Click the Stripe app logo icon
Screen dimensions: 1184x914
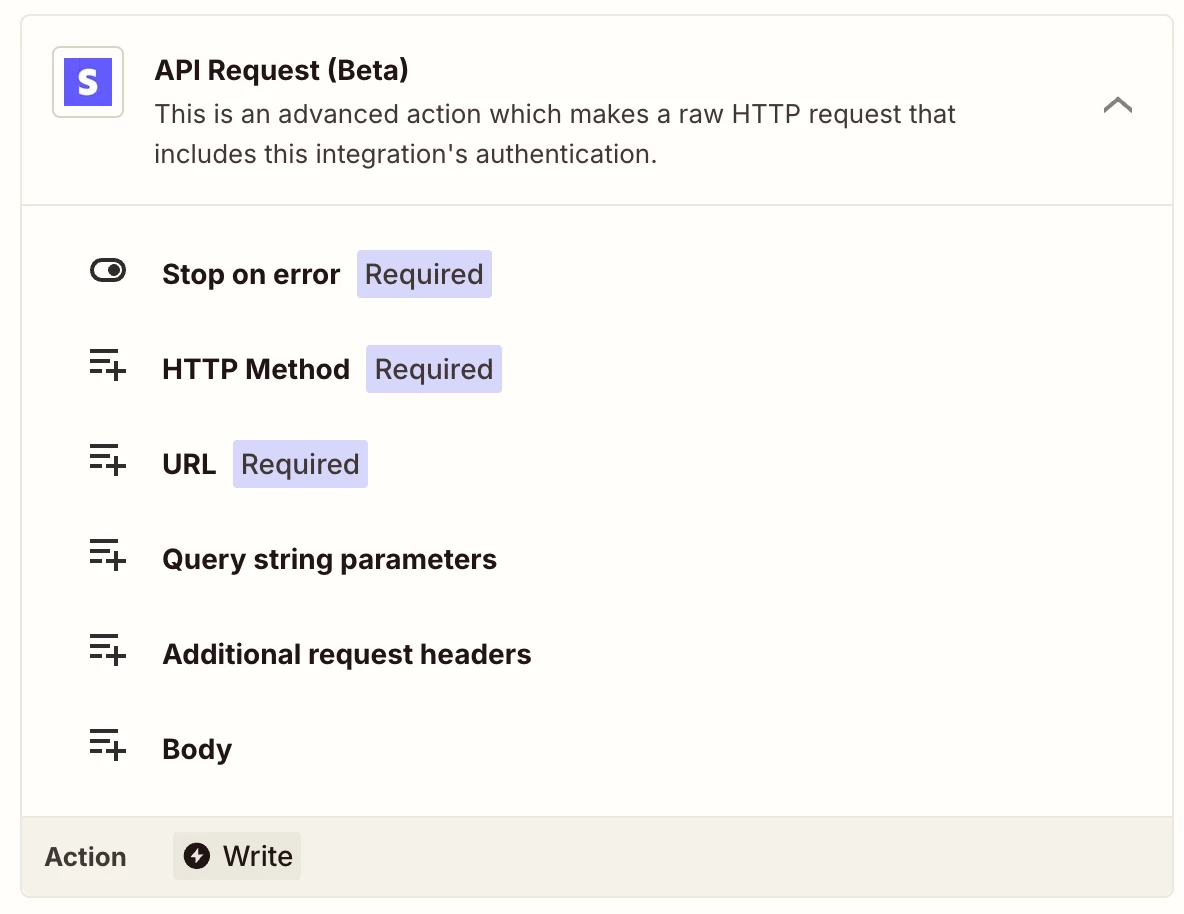[x=88, y=82]
